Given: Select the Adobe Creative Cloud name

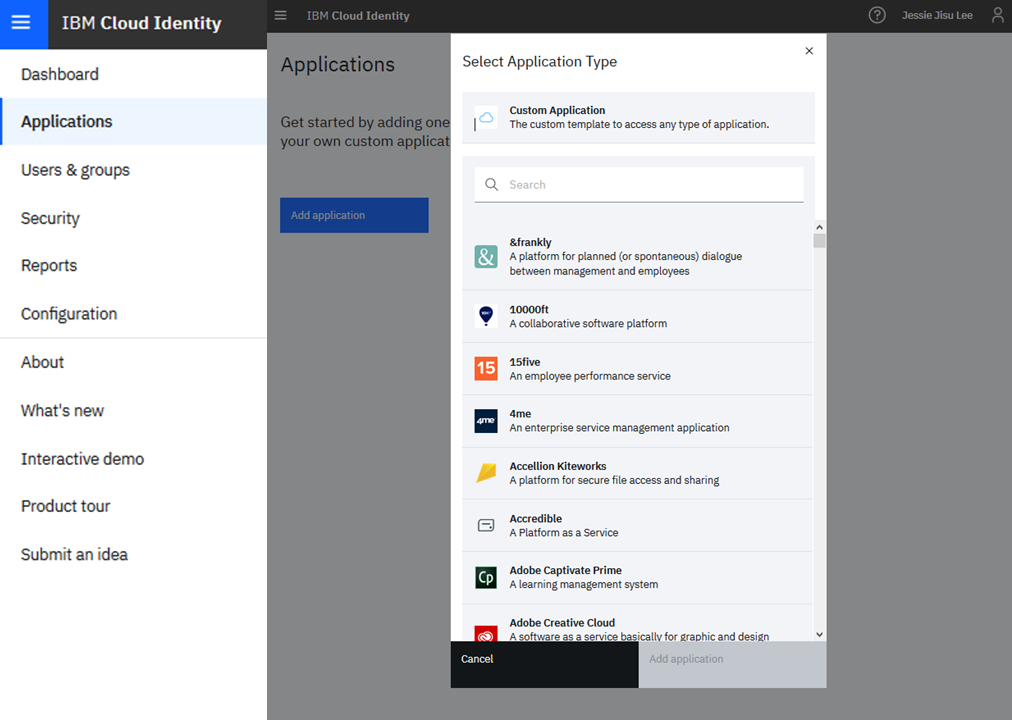Looking at the screenshot, I should (562, 623).
